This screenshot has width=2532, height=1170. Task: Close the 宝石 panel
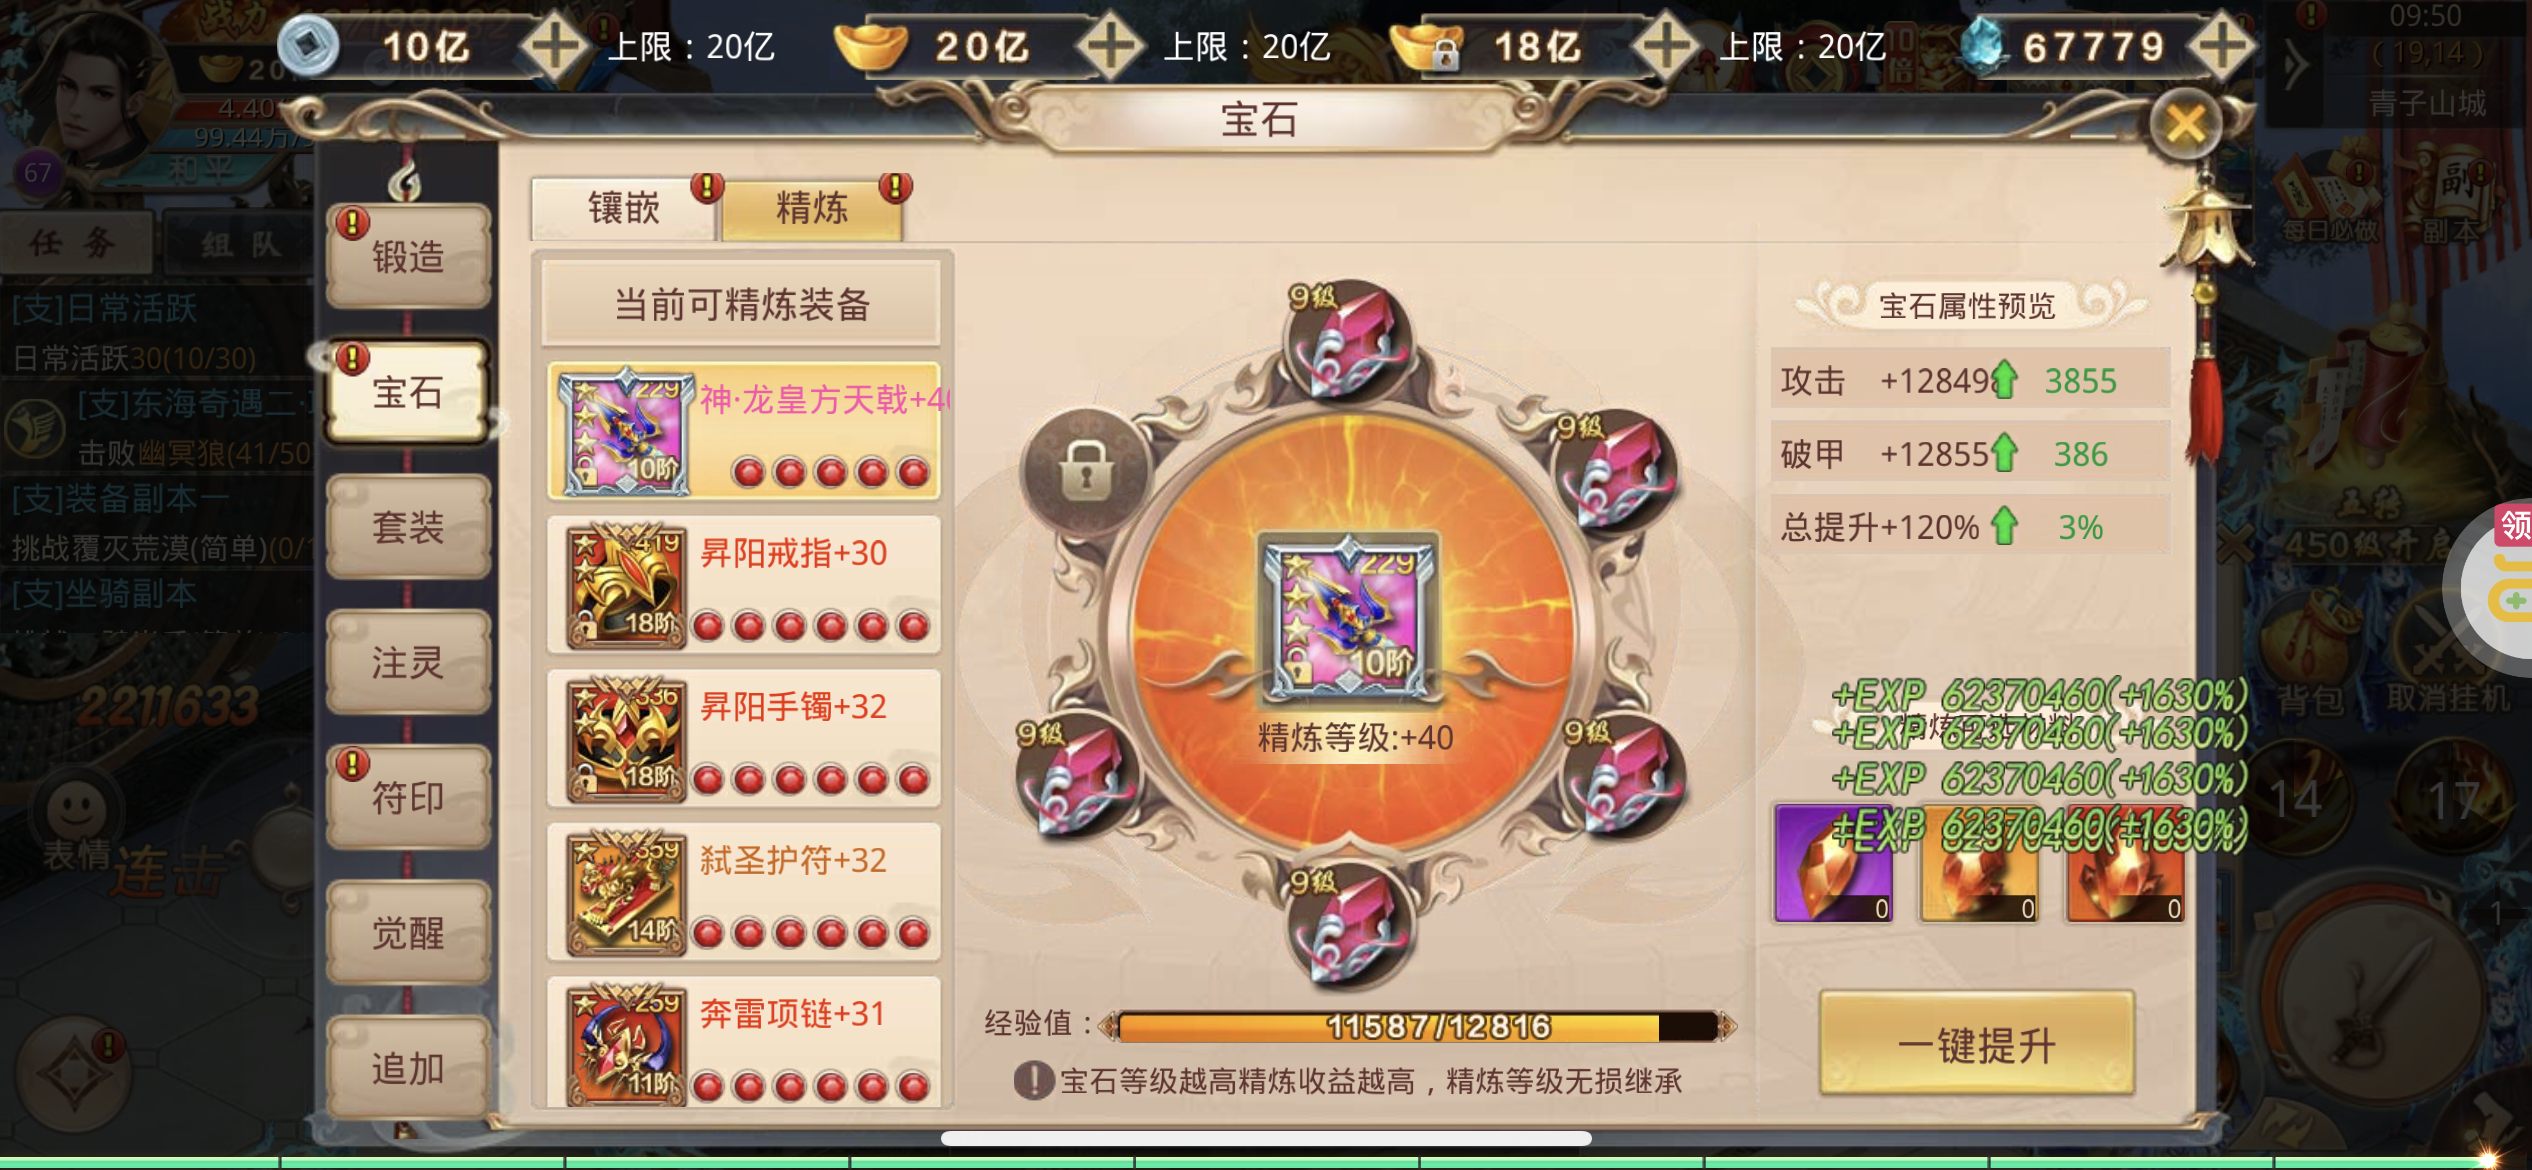[2186, 124]
